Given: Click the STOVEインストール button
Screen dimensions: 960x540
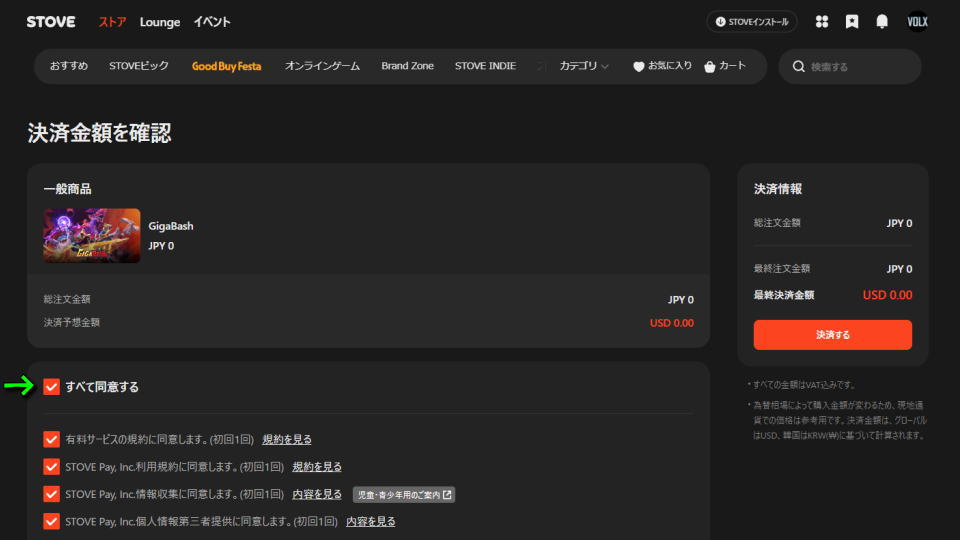Looking at the screenshot, I should click(752, 22).
